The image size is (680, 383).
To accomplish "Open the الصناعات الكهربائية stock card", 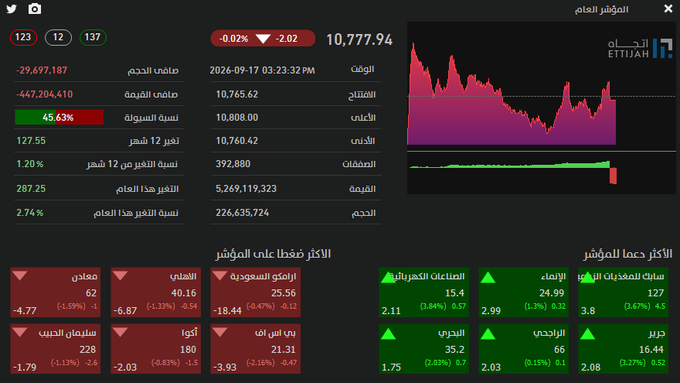I will 424,292.
